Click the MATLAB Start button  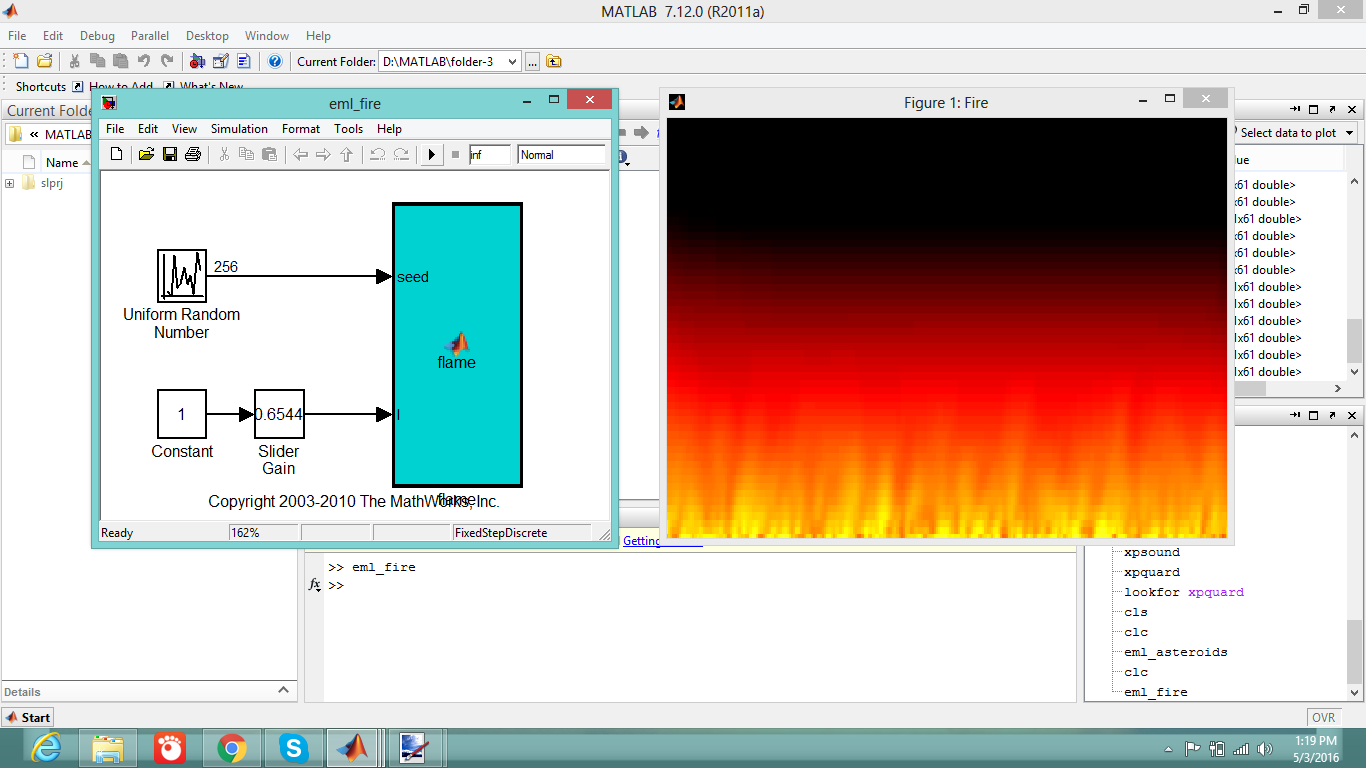[x=28, y=717]
